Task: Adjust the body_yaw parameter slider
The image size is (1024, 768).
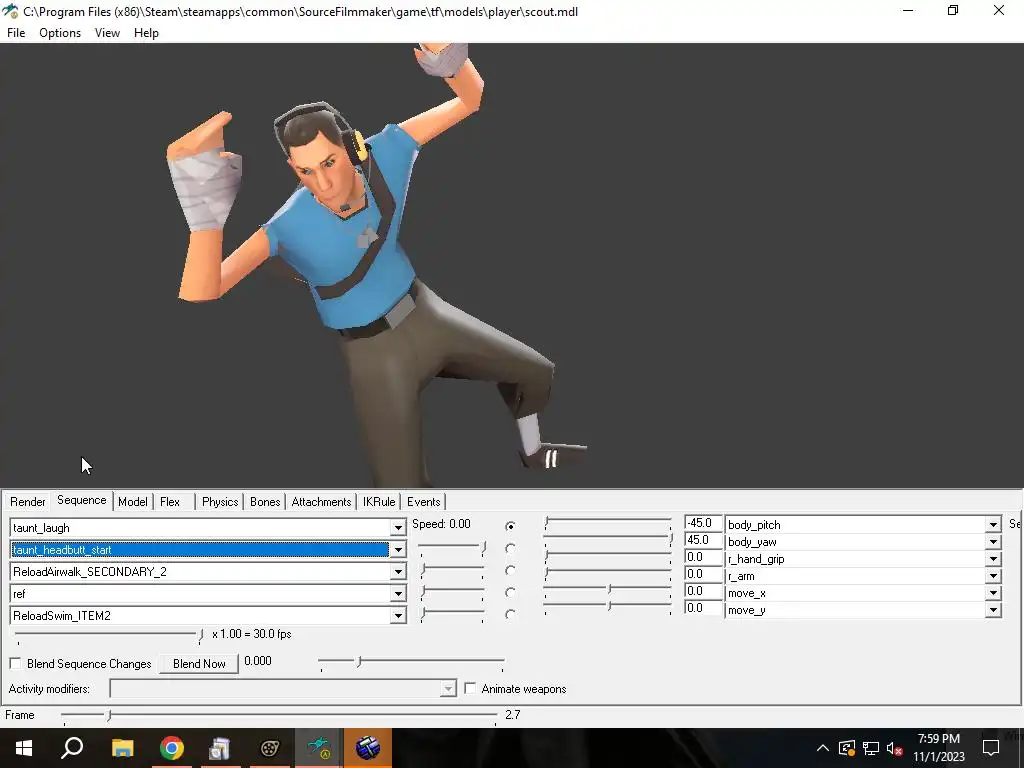Action: 607,539
